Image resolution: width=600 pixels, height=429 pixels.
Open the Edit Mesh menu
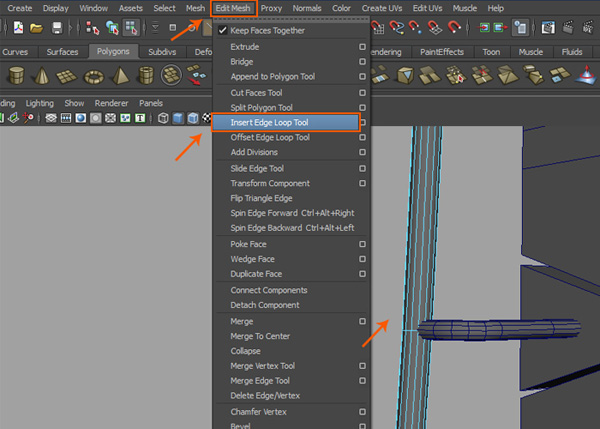tap(233, 8)
